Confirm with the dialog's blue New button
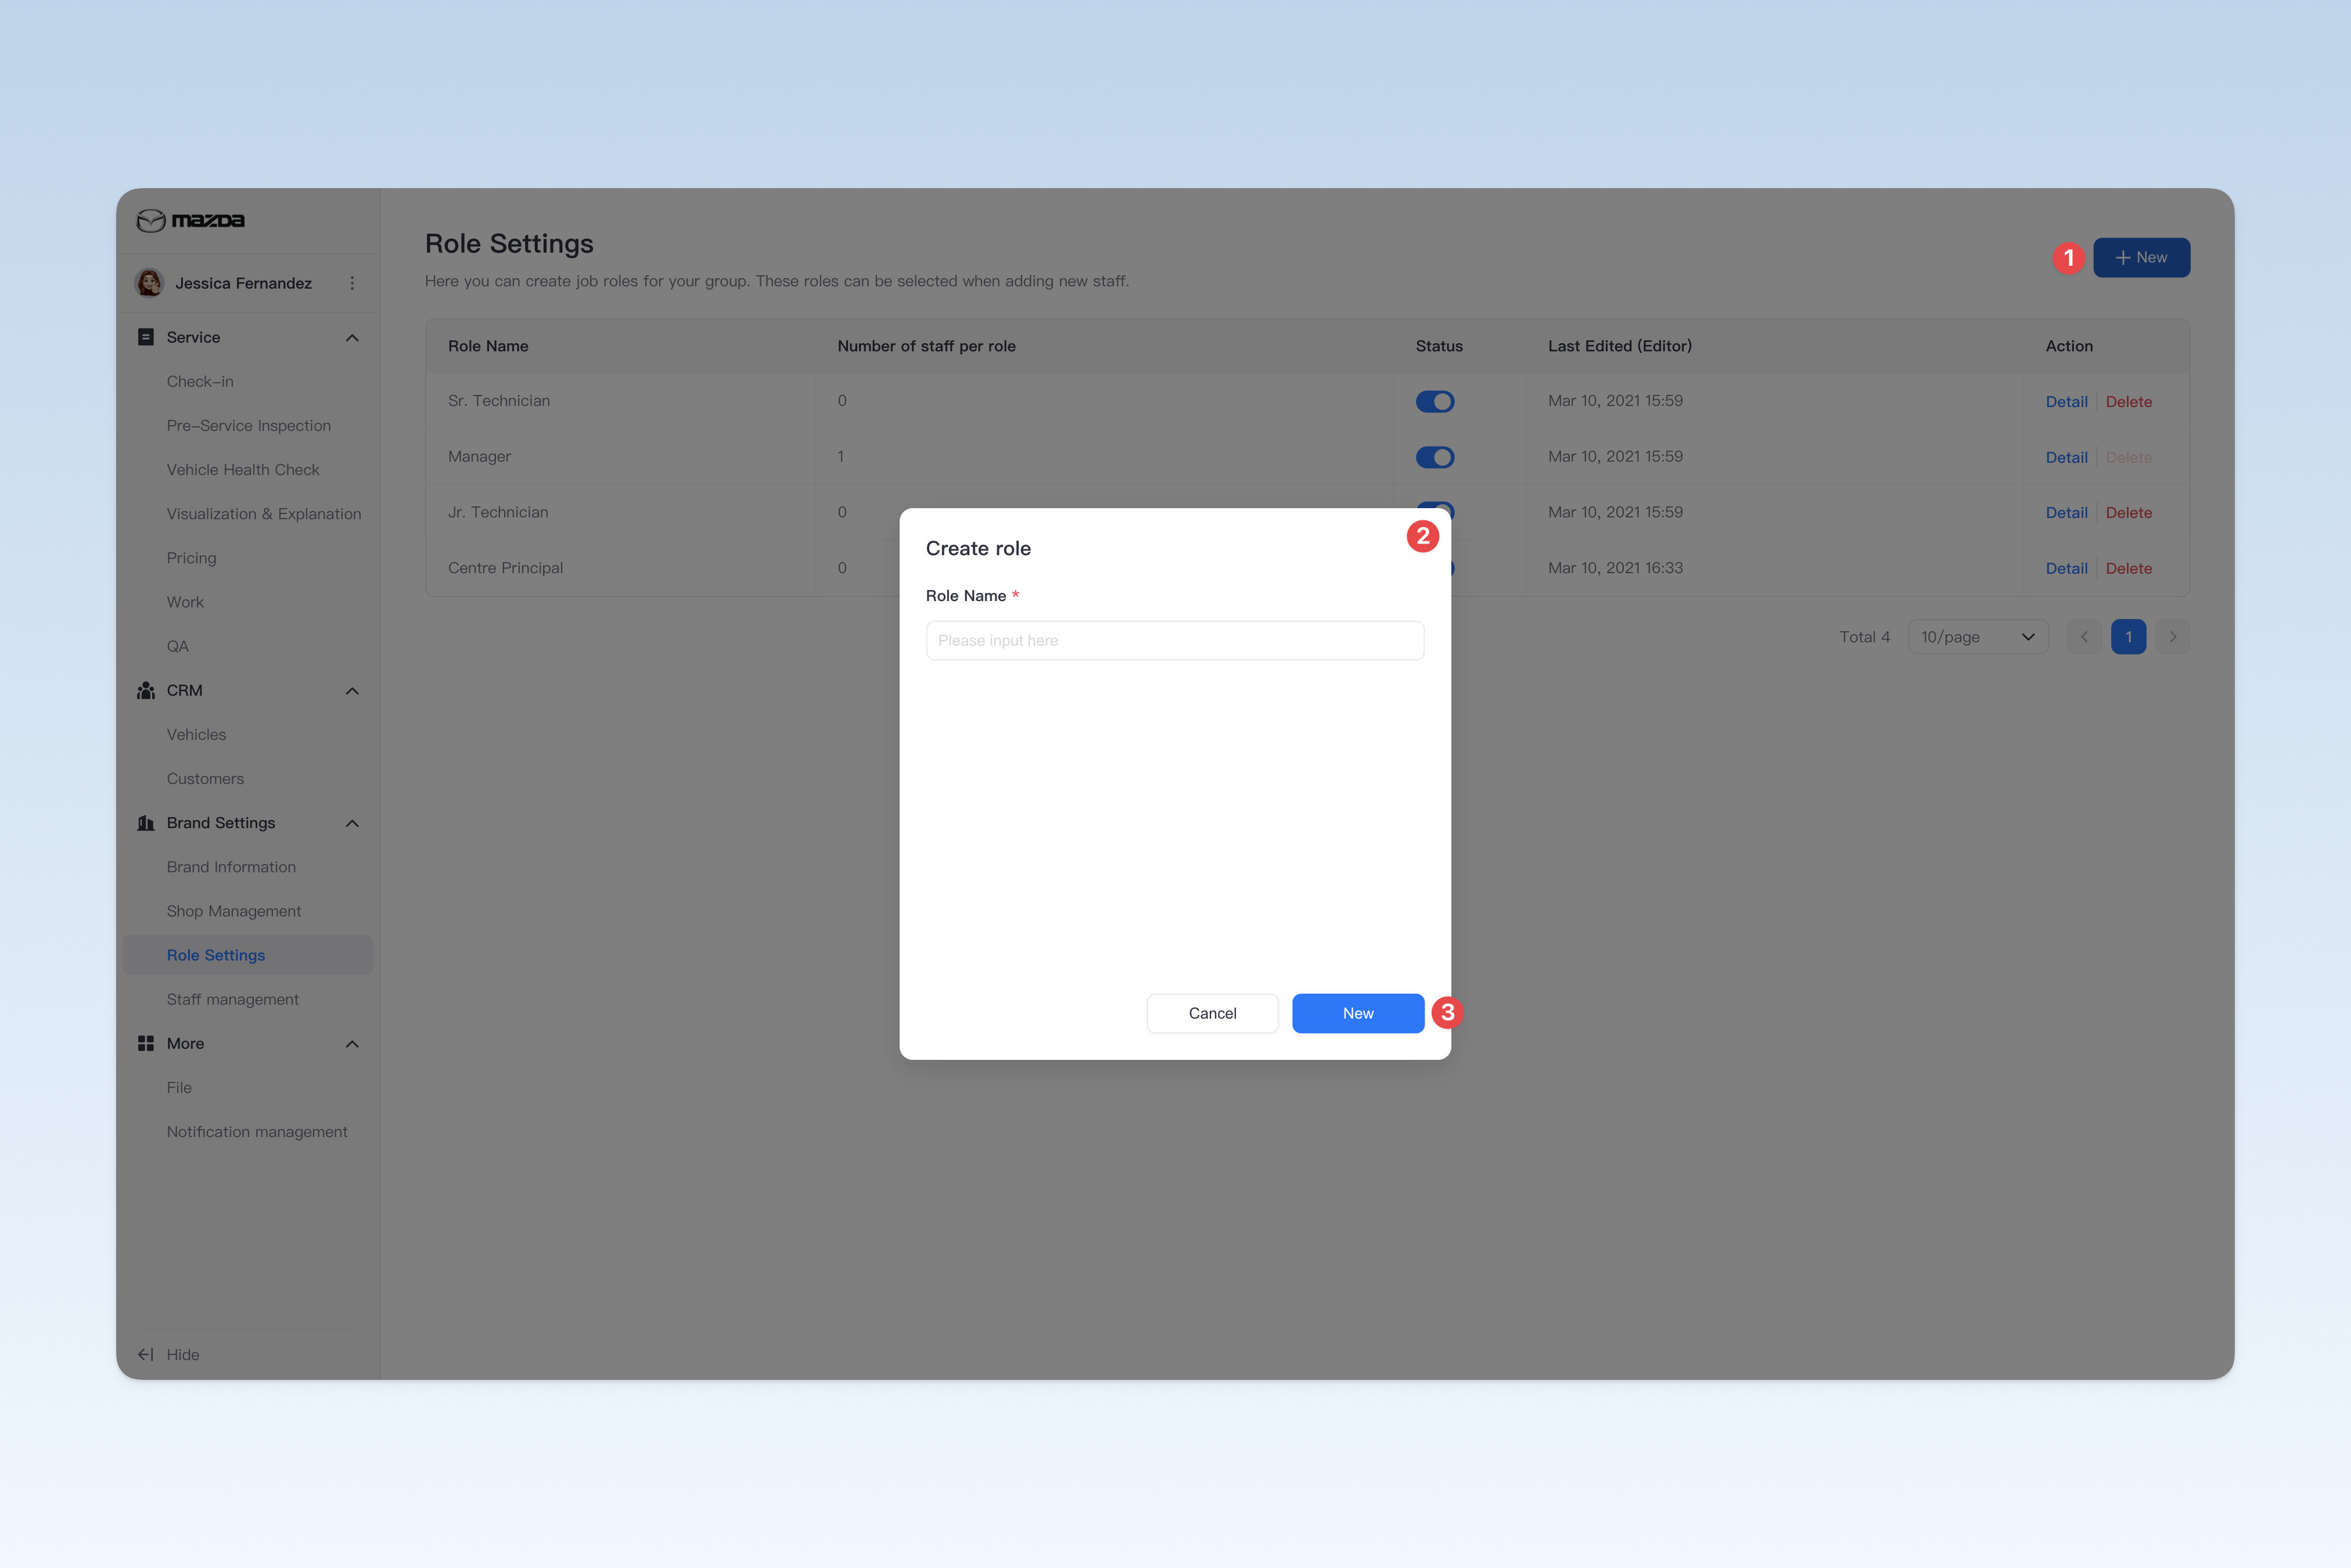Screen dimensions: 2351x1568 tap(1358, 1013)
